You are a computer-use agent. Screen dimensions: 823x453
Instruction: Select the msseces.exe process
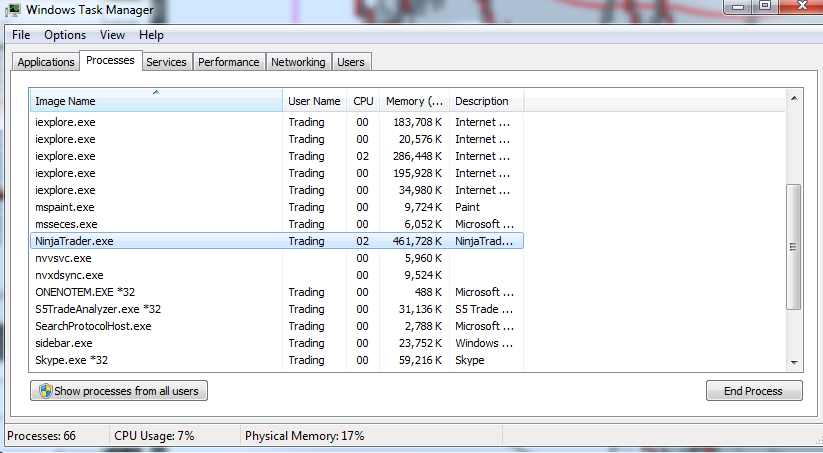[277, 224]
